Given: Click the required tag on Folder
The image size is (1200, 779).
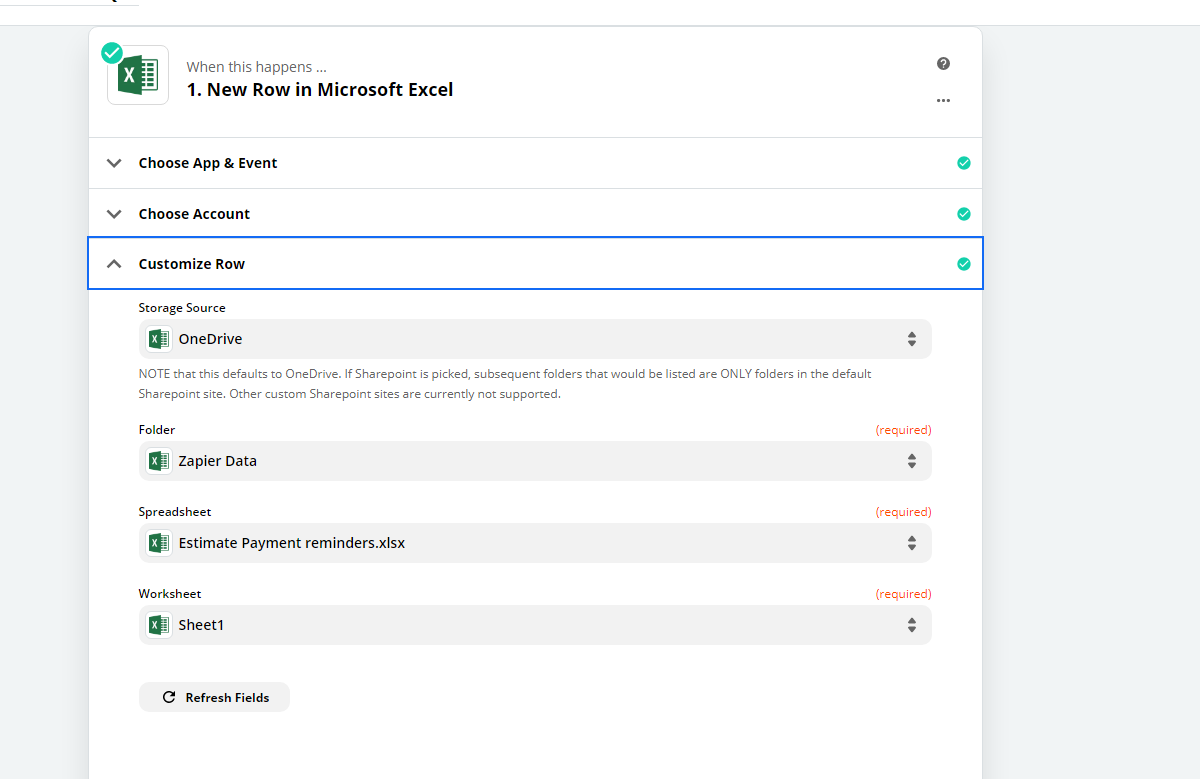Looking at the screenshot, I should tap(904, 430).
